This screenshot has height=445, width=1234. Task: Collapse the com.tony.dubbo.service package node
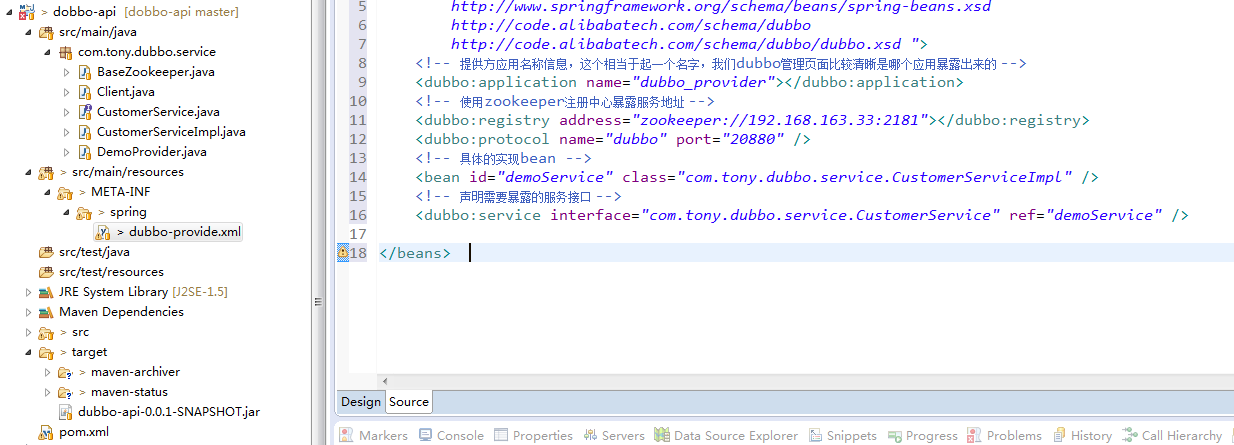(47, 52)
